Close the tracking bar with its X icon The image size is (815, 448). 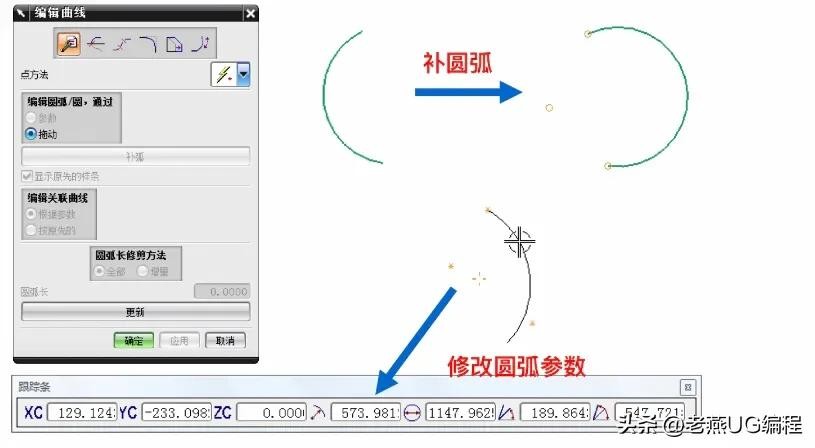point(687,387)
